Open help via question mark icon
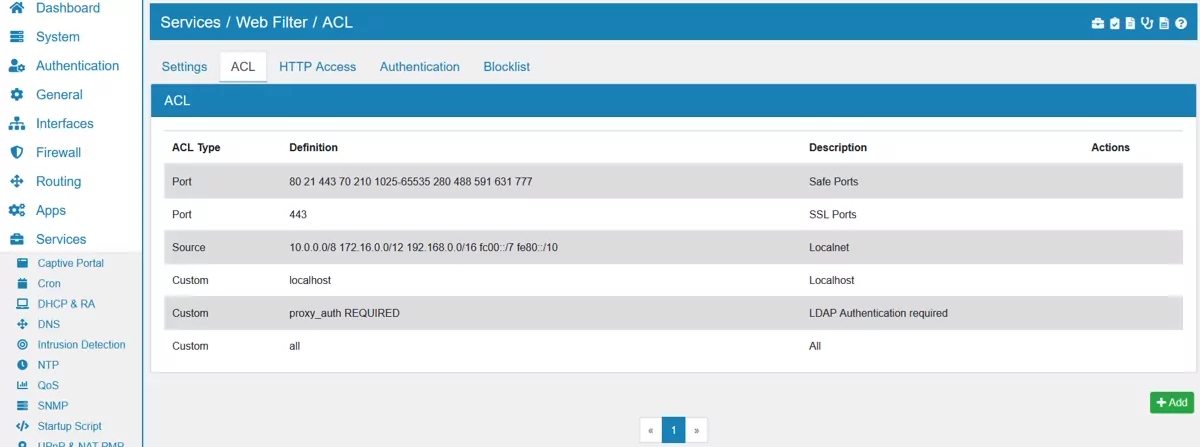Image resolution: width=1200 pixels, height=447 pixels. coord(1180,23)
